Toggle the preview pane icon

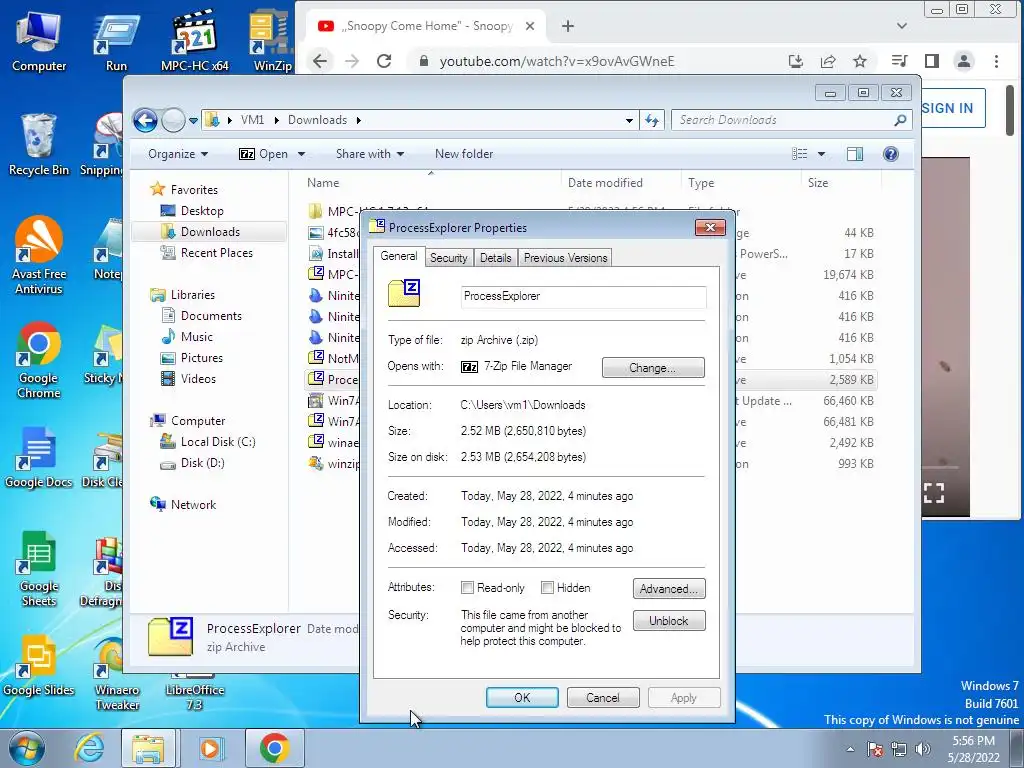[x=855, y=154]
